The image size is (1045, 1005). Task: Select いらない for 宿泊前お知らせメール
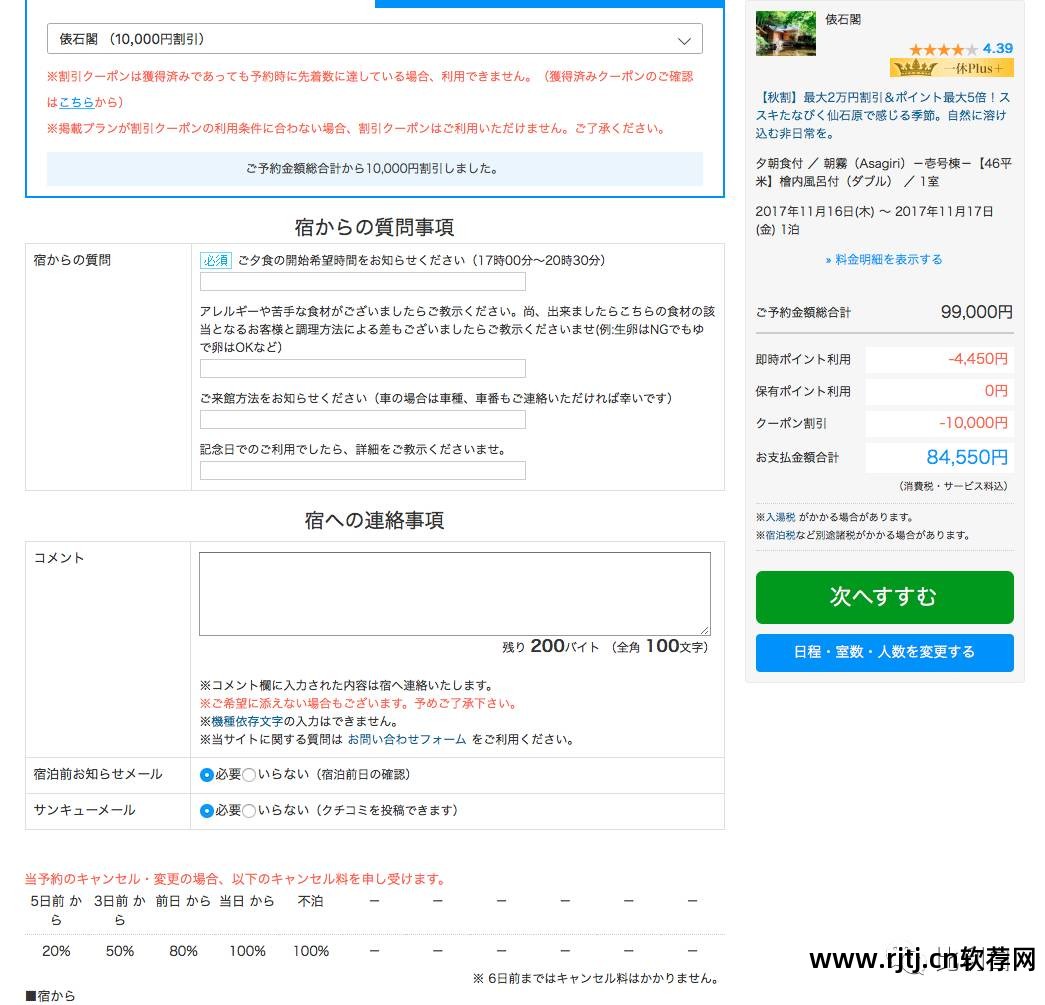249,775
